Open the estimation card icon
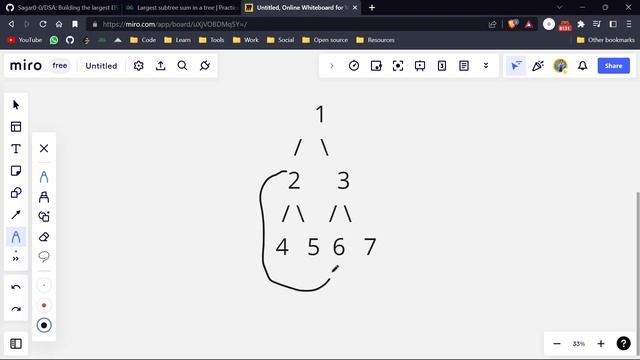Image resolution: width=640 pixels, height=360 pixels. click(x=442, y=66)
